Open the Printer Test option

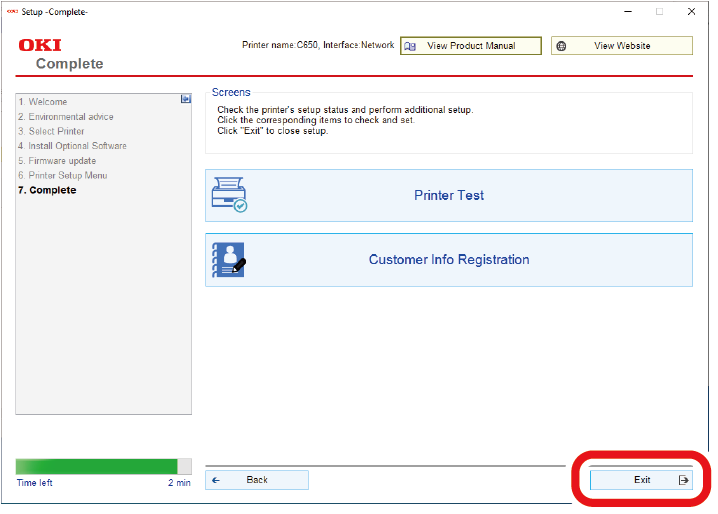click(x=449, y=196)
